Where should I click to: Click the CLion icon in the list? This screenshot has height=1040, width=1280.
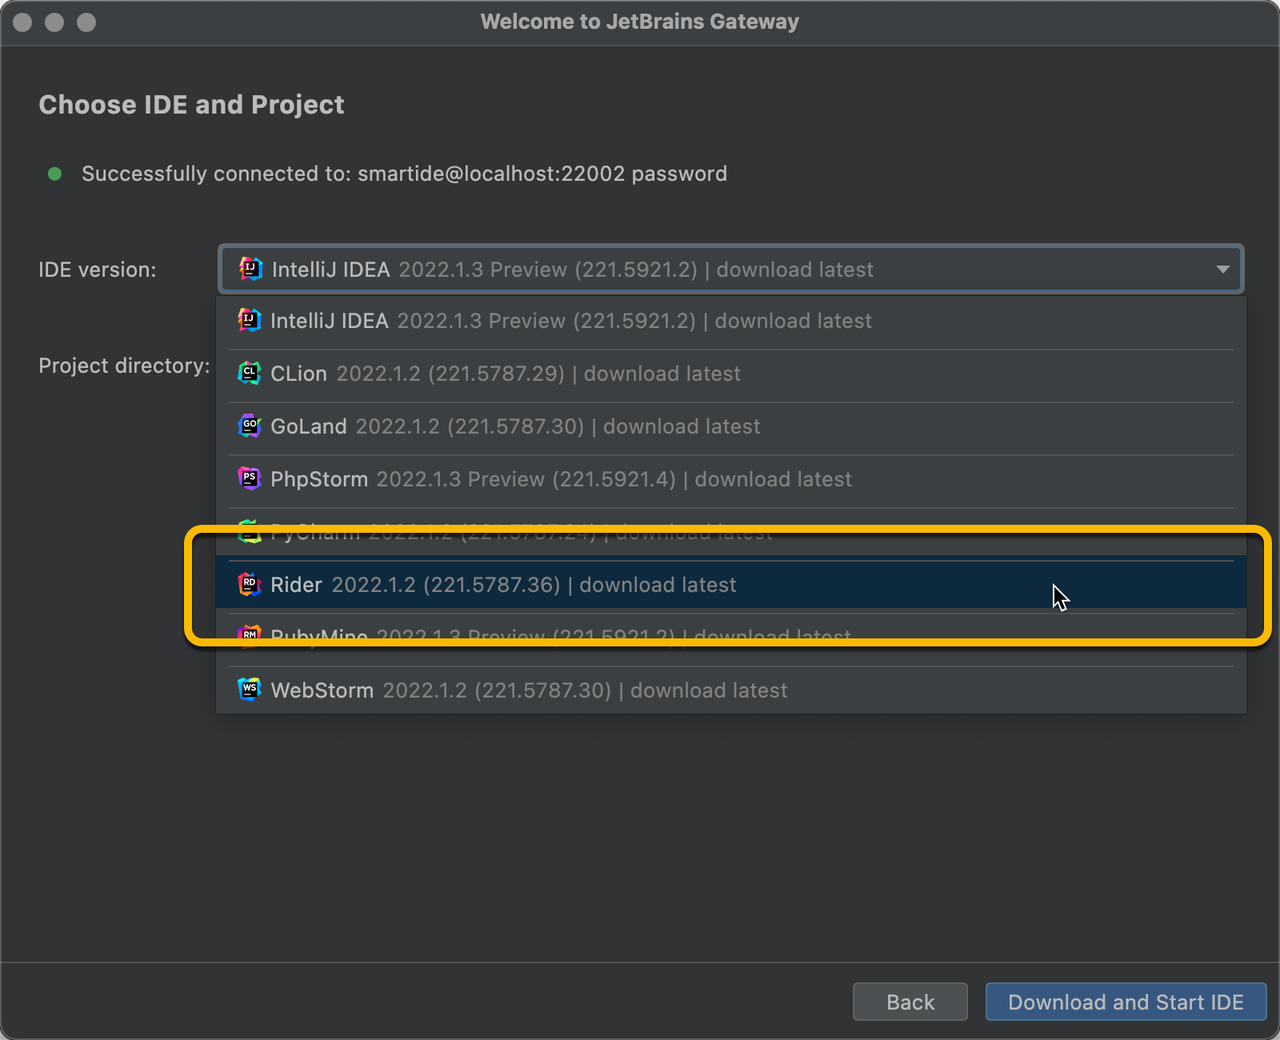pos(249,373)
